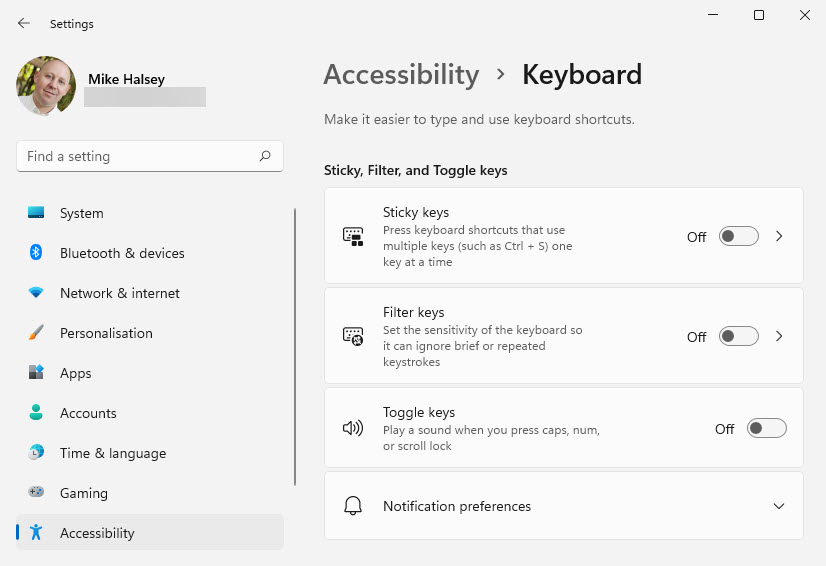Click the Bluetooth & devices icon

click(36, 253)
